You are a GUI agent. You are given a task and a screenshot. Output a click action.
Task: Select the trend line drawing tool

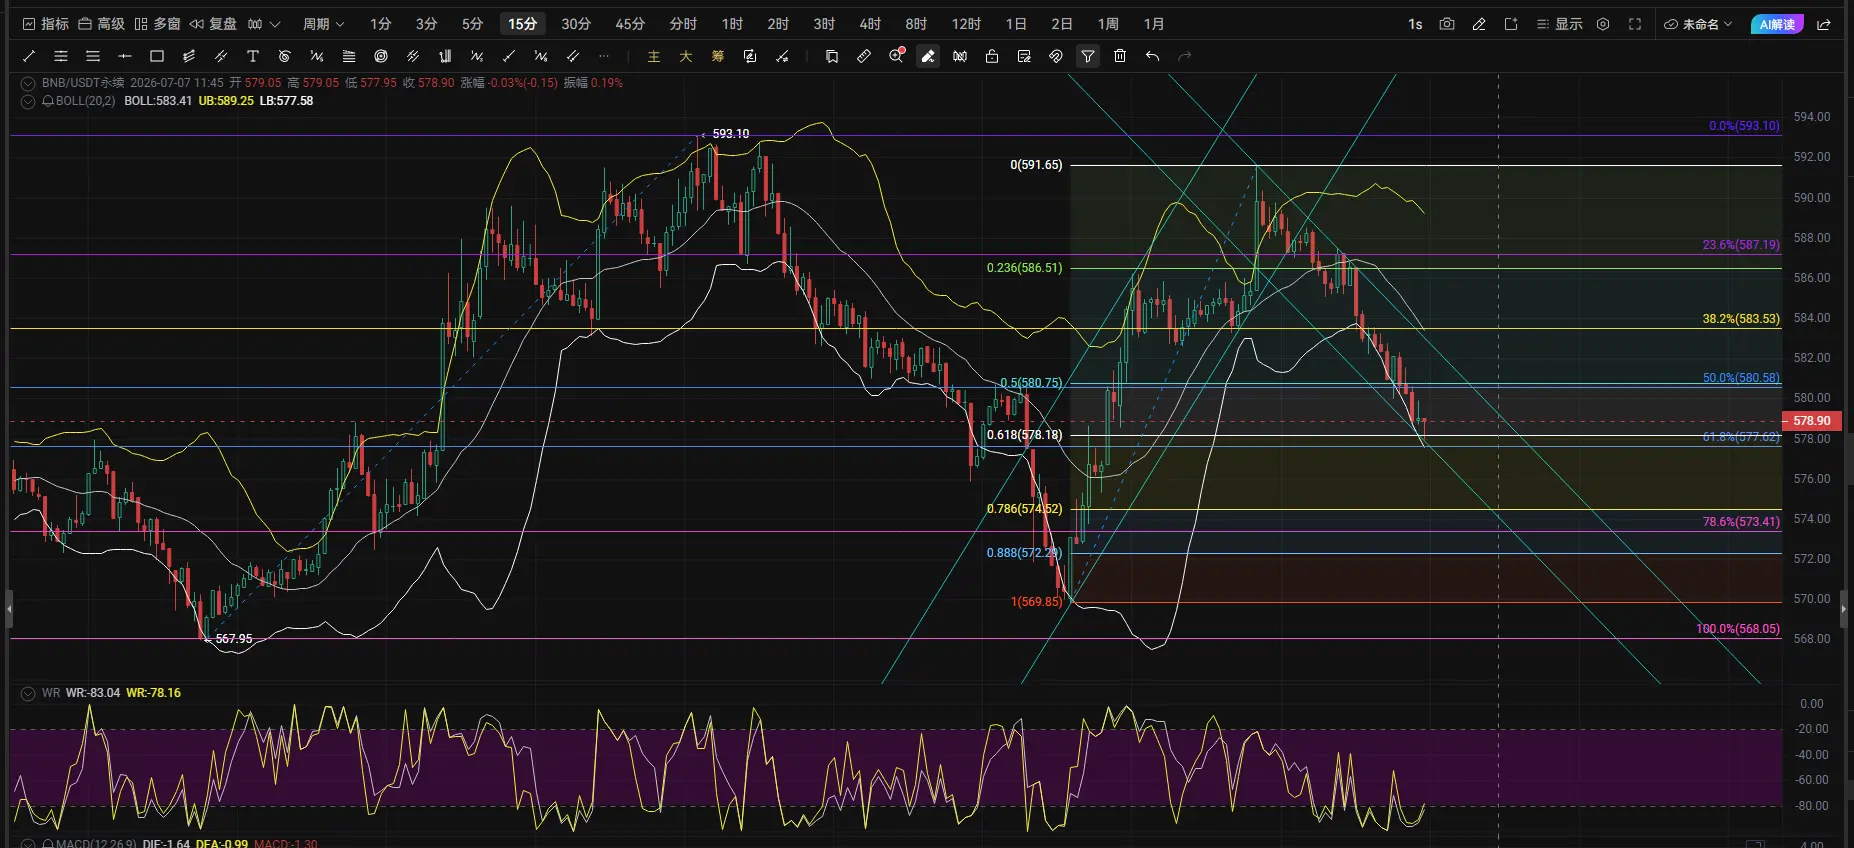click(x=29, y=56)
